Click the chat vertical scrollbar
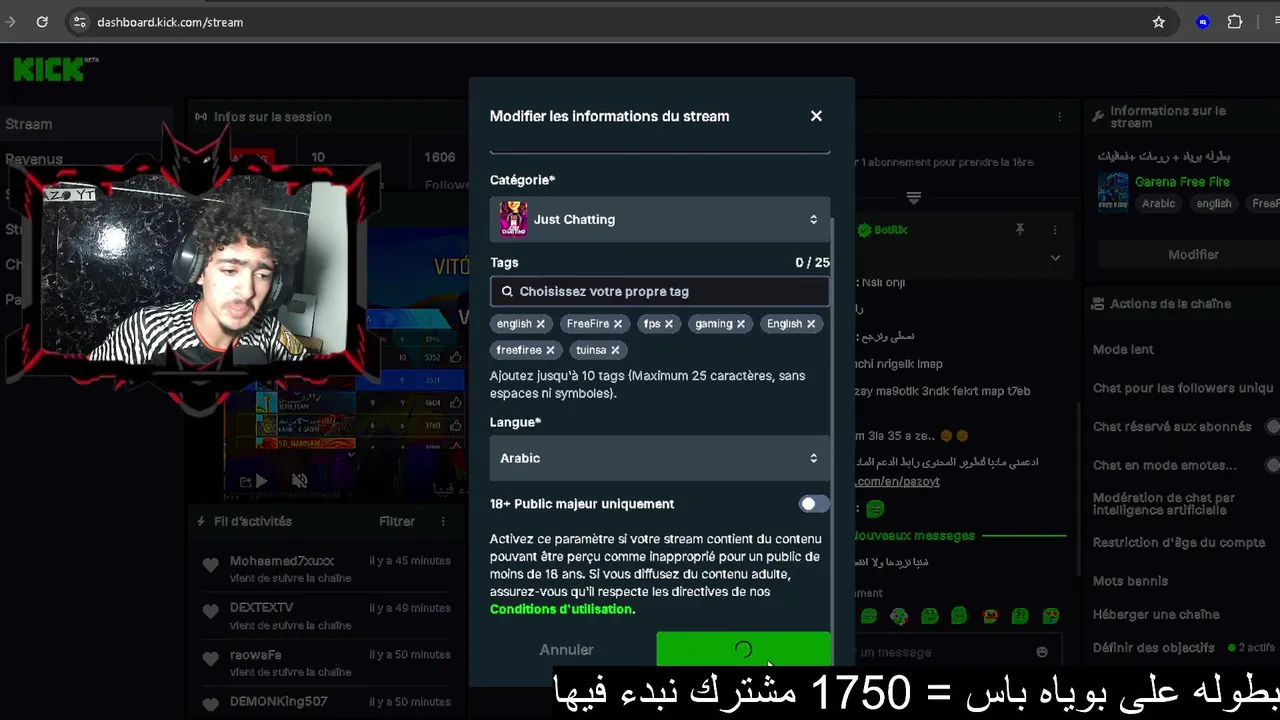This screenshot has height=720, width=1280. [x=1078, y=490]
